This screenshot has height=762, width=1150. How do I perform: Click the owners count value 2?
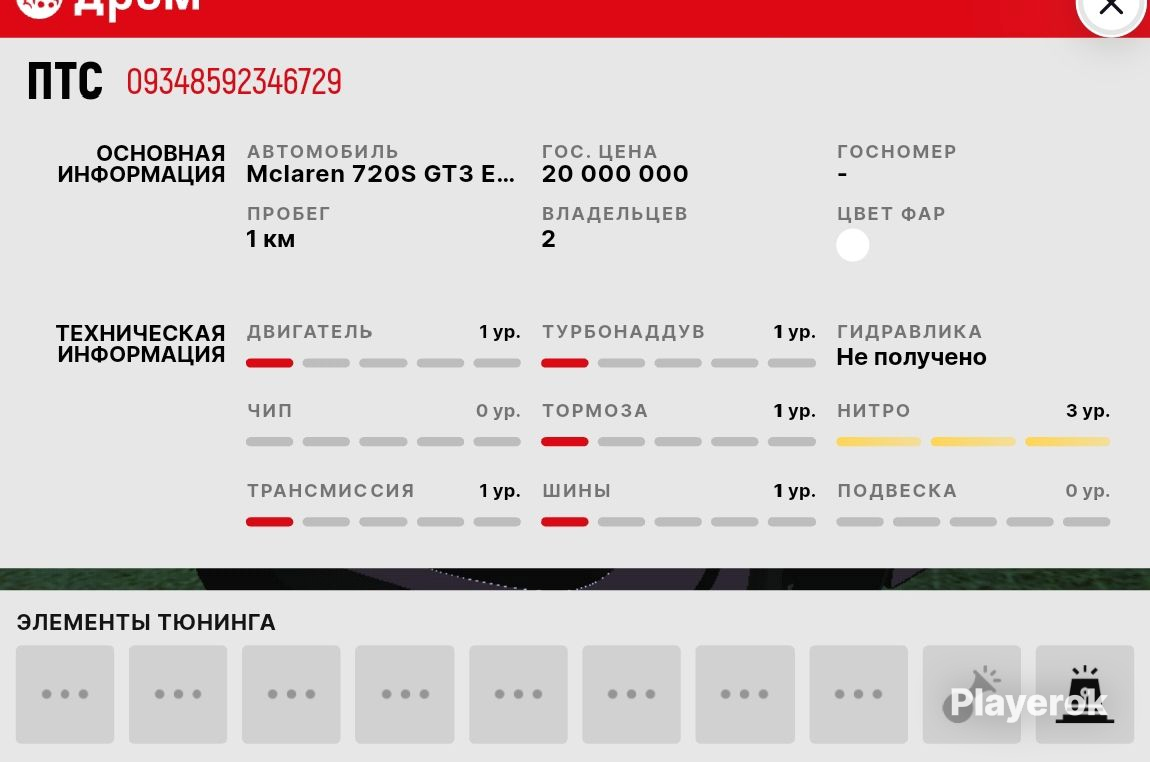click(549, 239)
